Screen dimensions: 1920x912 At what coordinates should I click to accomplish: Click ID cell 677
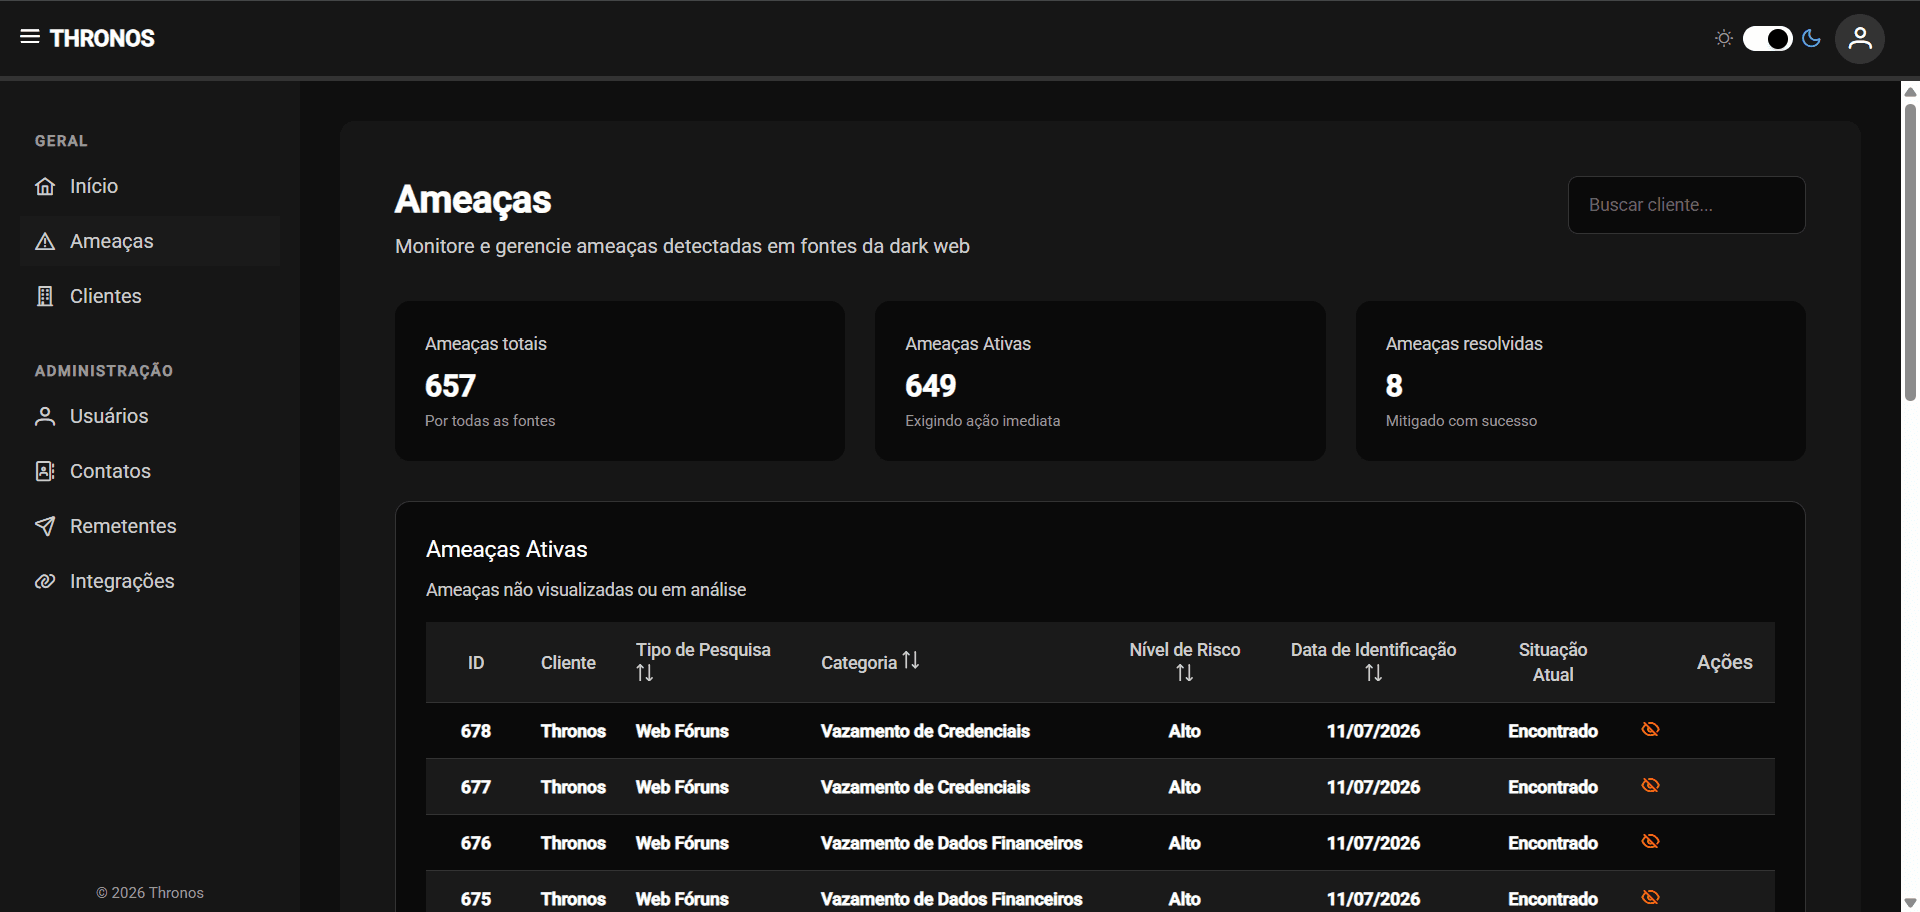click(476, 787)
